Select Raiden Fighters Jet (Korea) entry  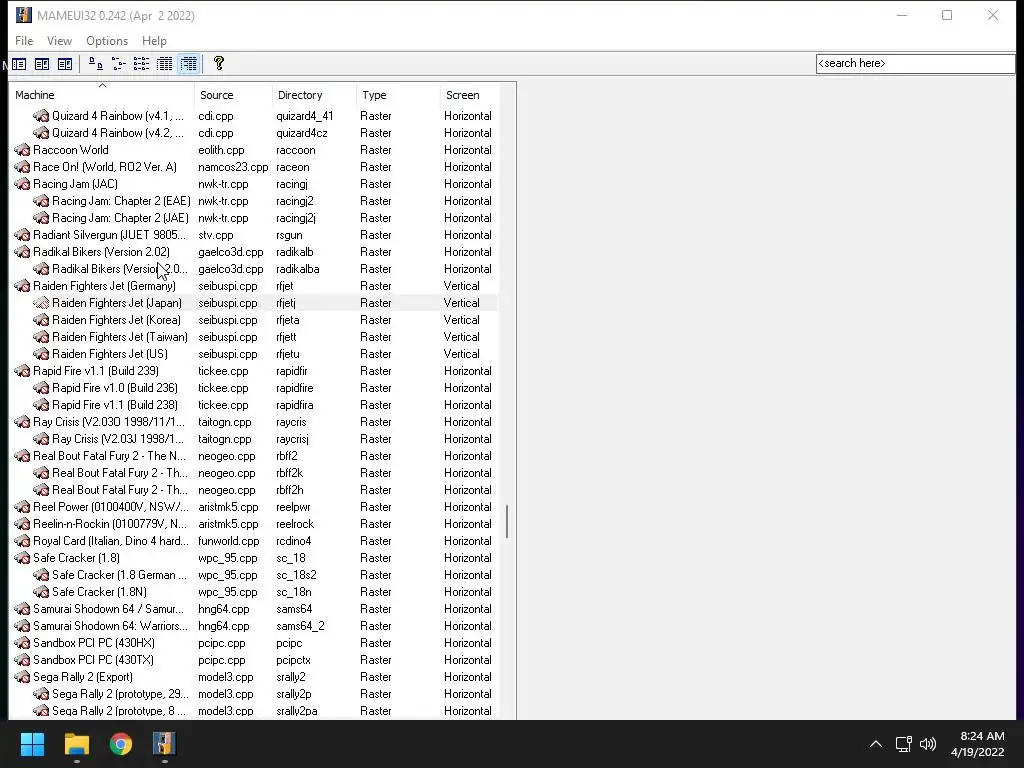click(116, 320)
